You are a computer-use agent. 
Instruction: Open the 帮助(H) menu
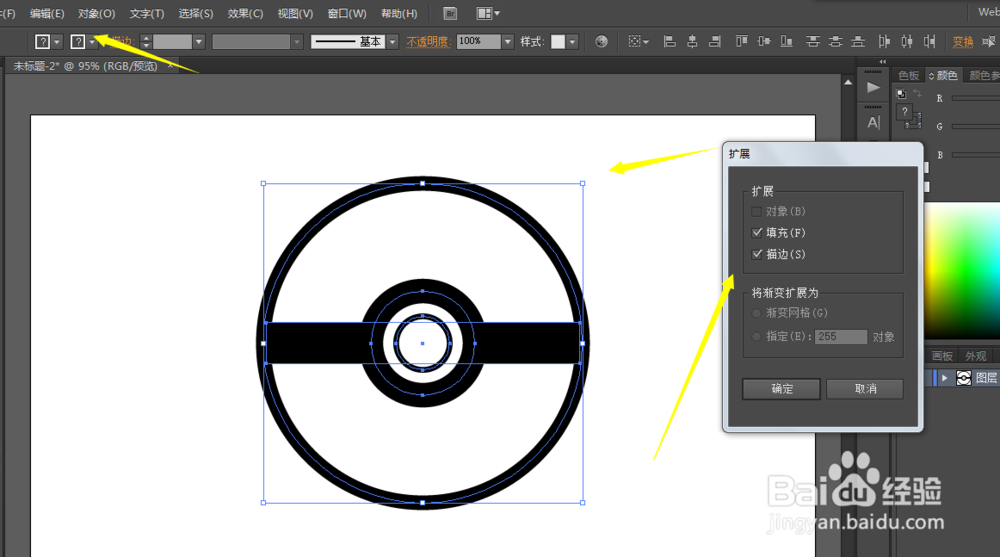click(x=399, y=13)
